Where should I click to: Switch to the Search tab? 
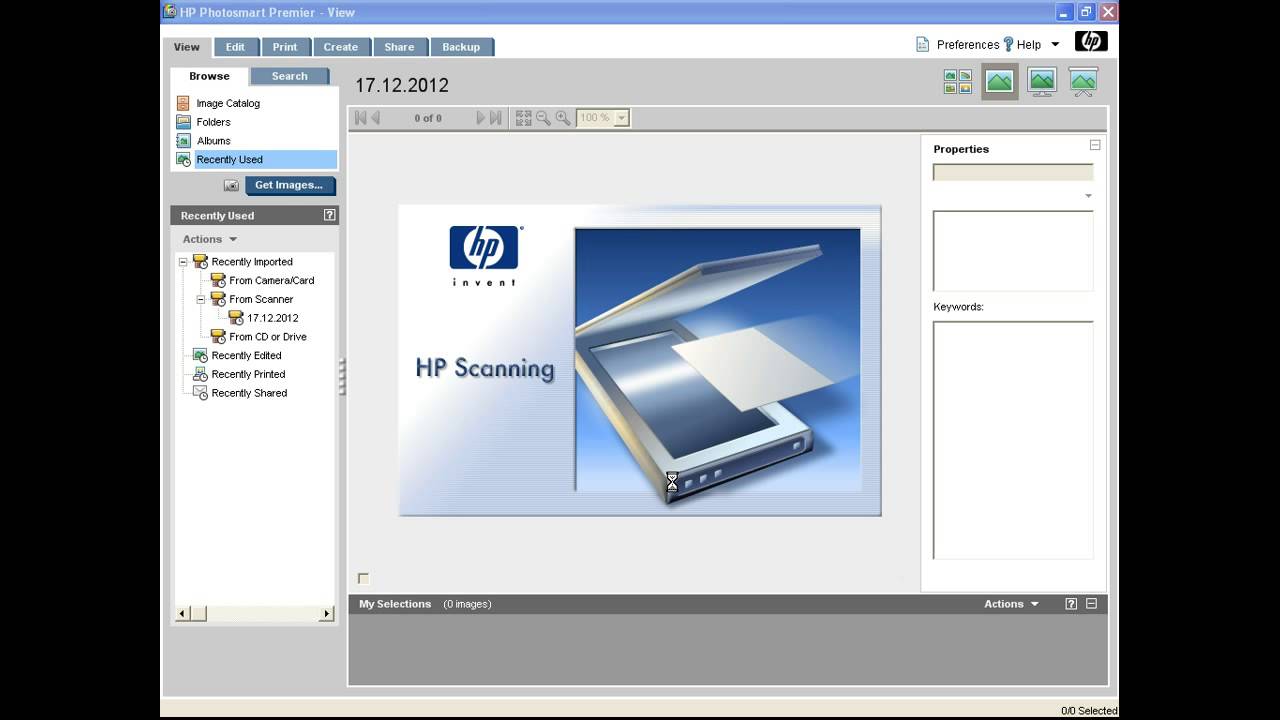coord(290,76)
